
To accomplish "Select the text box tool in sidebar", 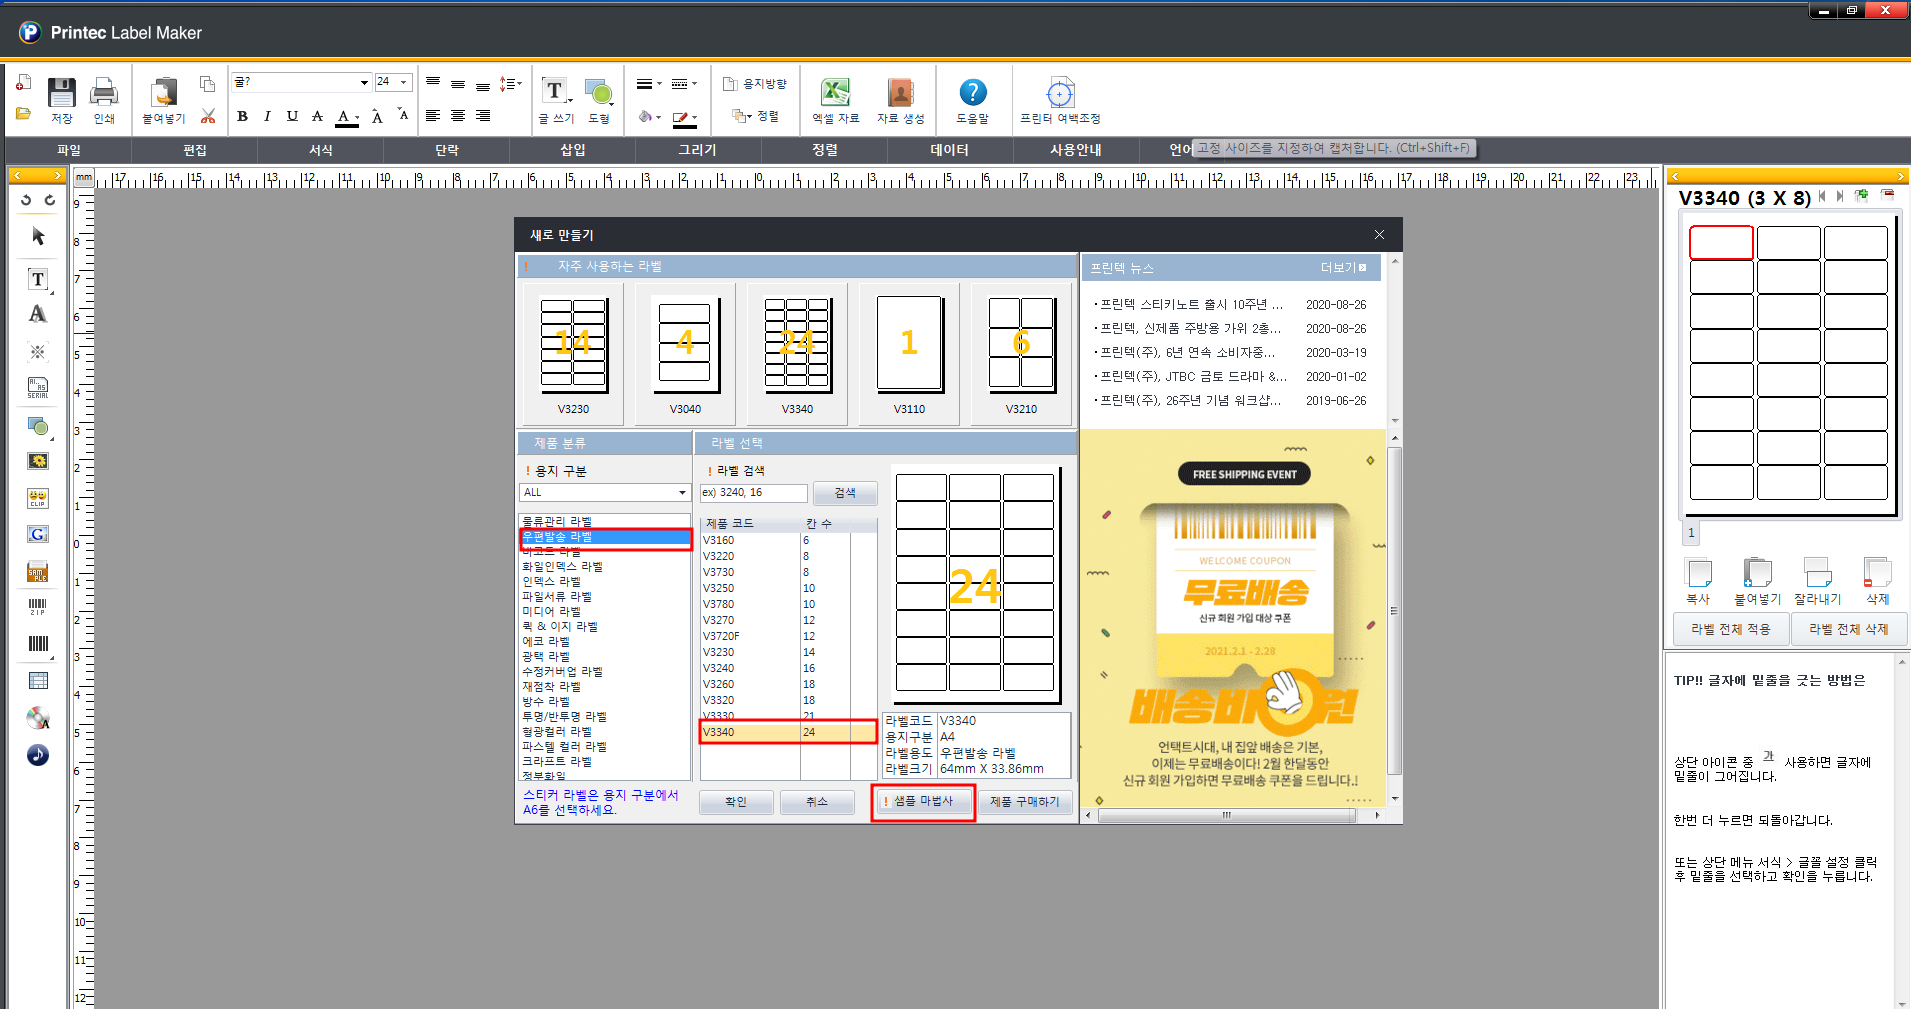I will pyautogui.click(x=38, y=279).
